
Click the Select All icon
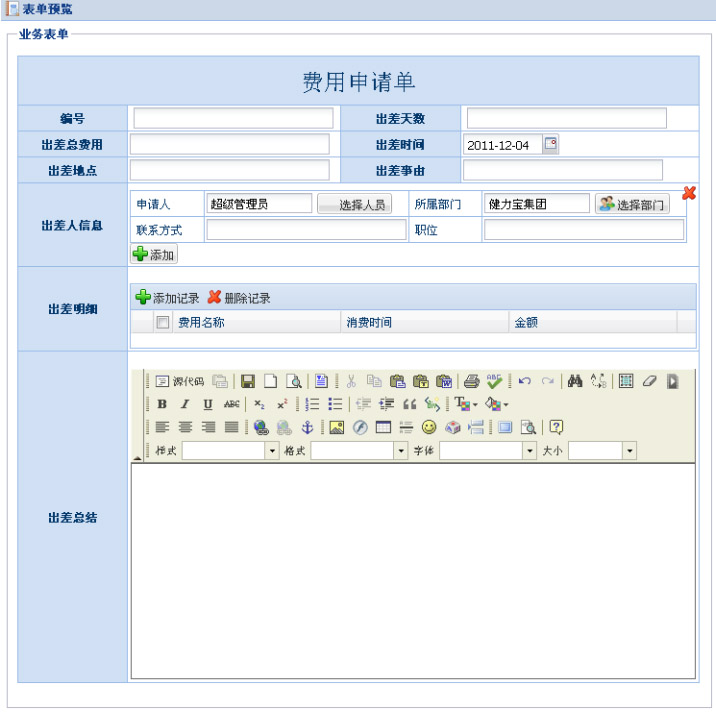coord(626,381)
